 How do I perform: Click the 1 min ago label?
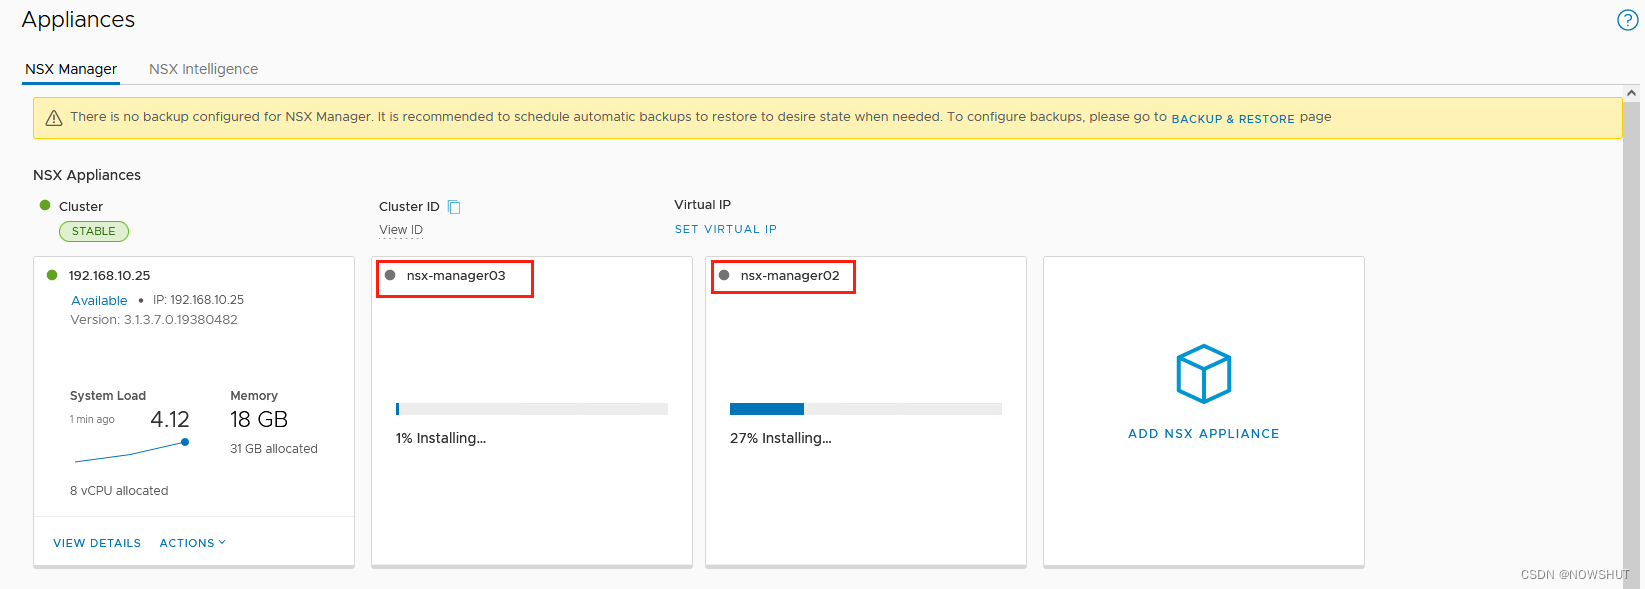(92, 420)
